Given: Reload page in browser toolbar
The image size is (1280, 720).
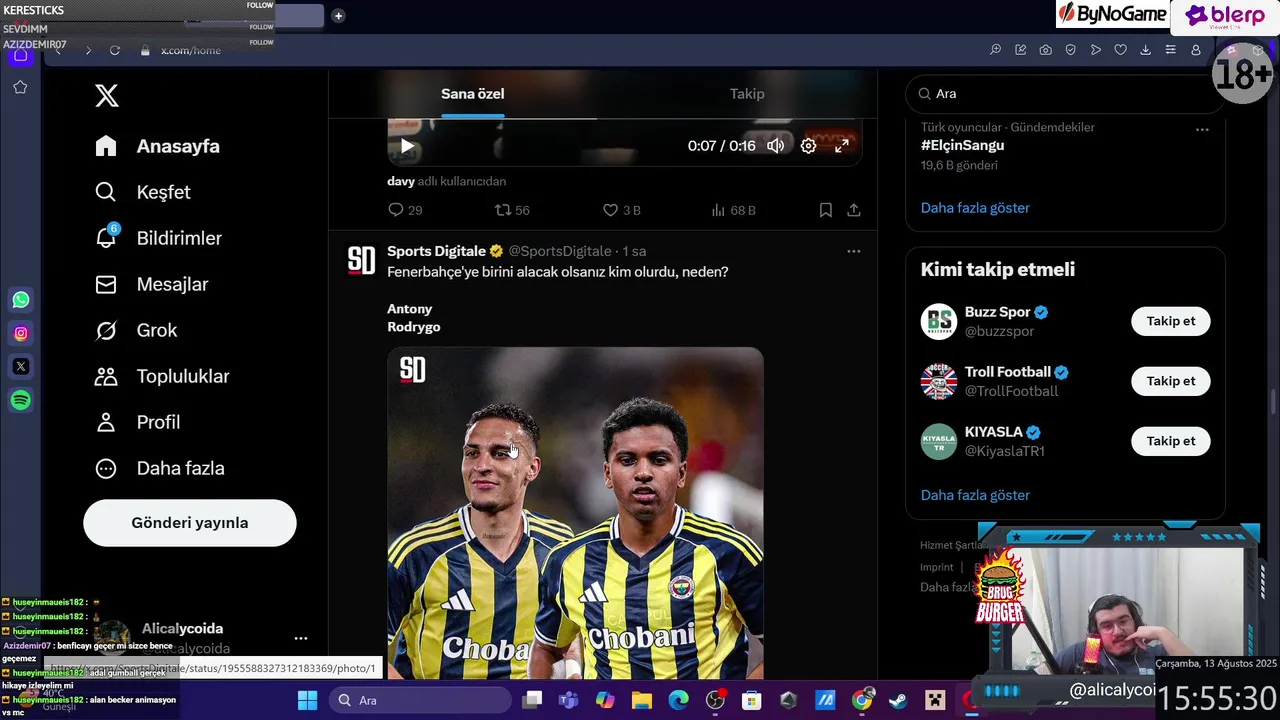Looking at the screenshot, I should coord(115,50).
